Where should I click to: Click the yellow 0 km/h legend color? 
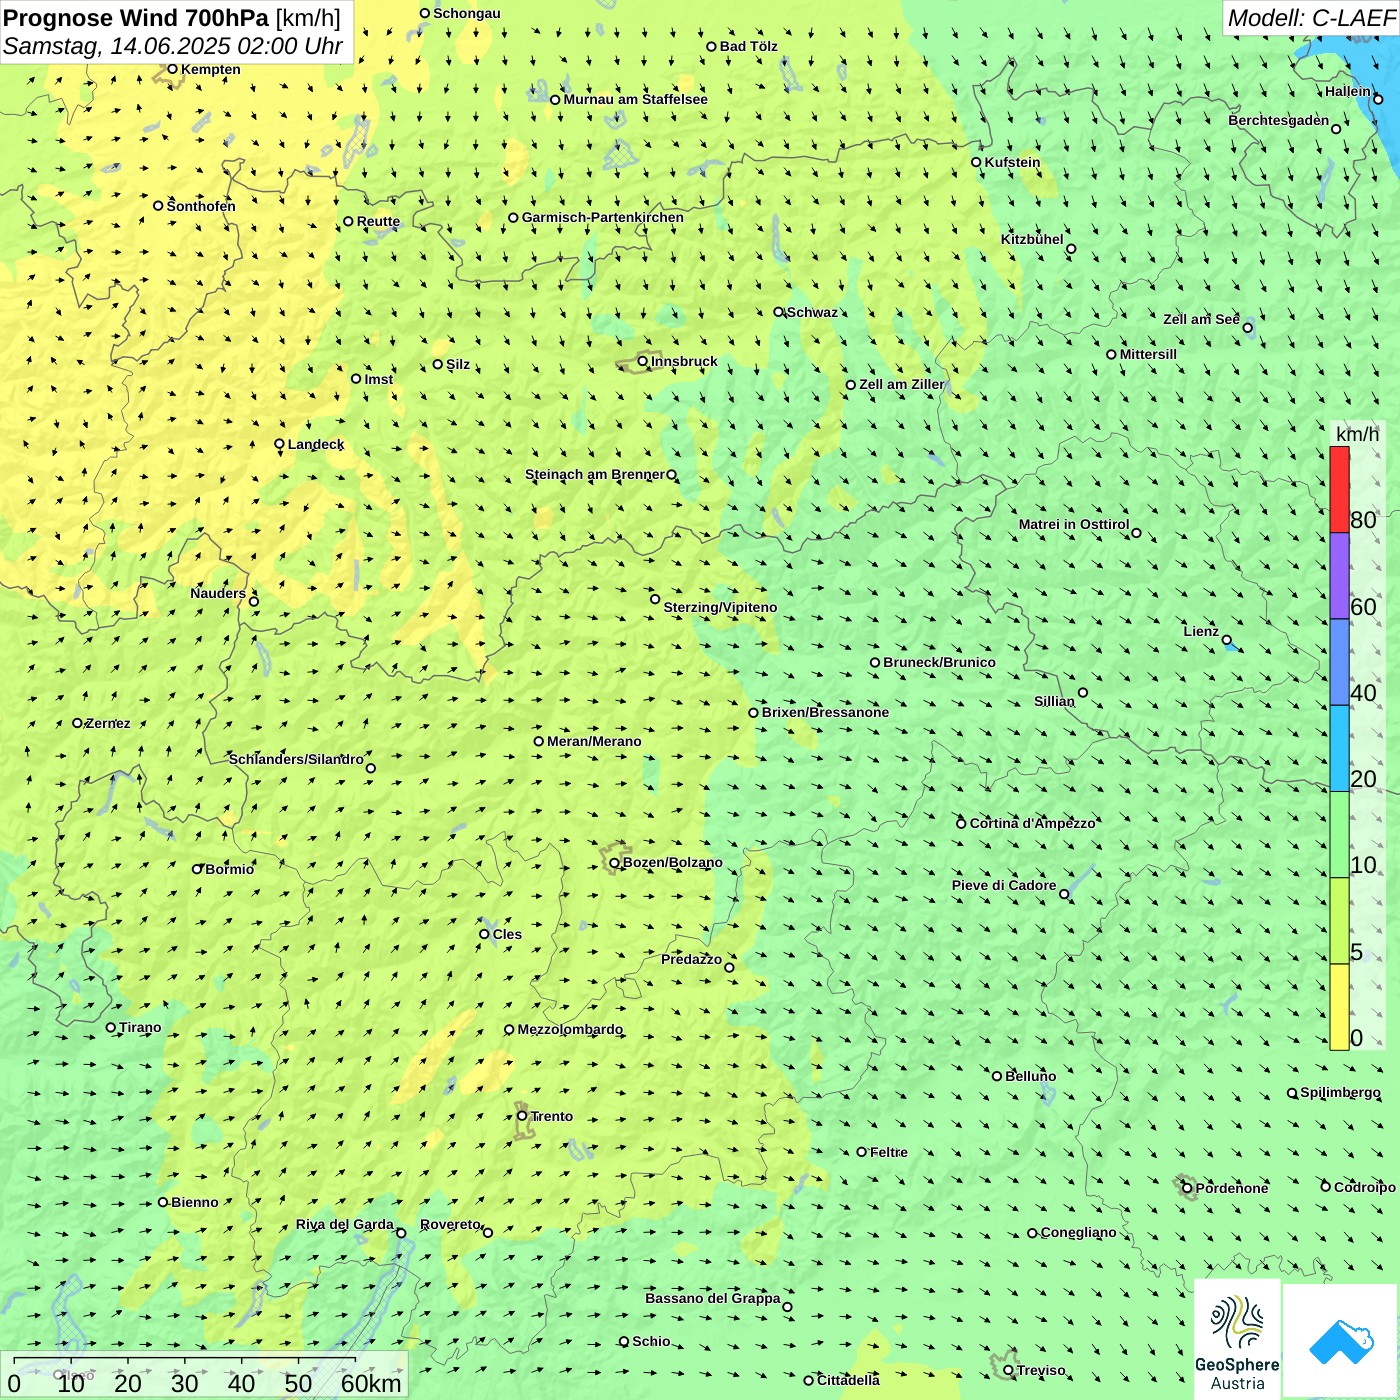pos(1339,1006)
